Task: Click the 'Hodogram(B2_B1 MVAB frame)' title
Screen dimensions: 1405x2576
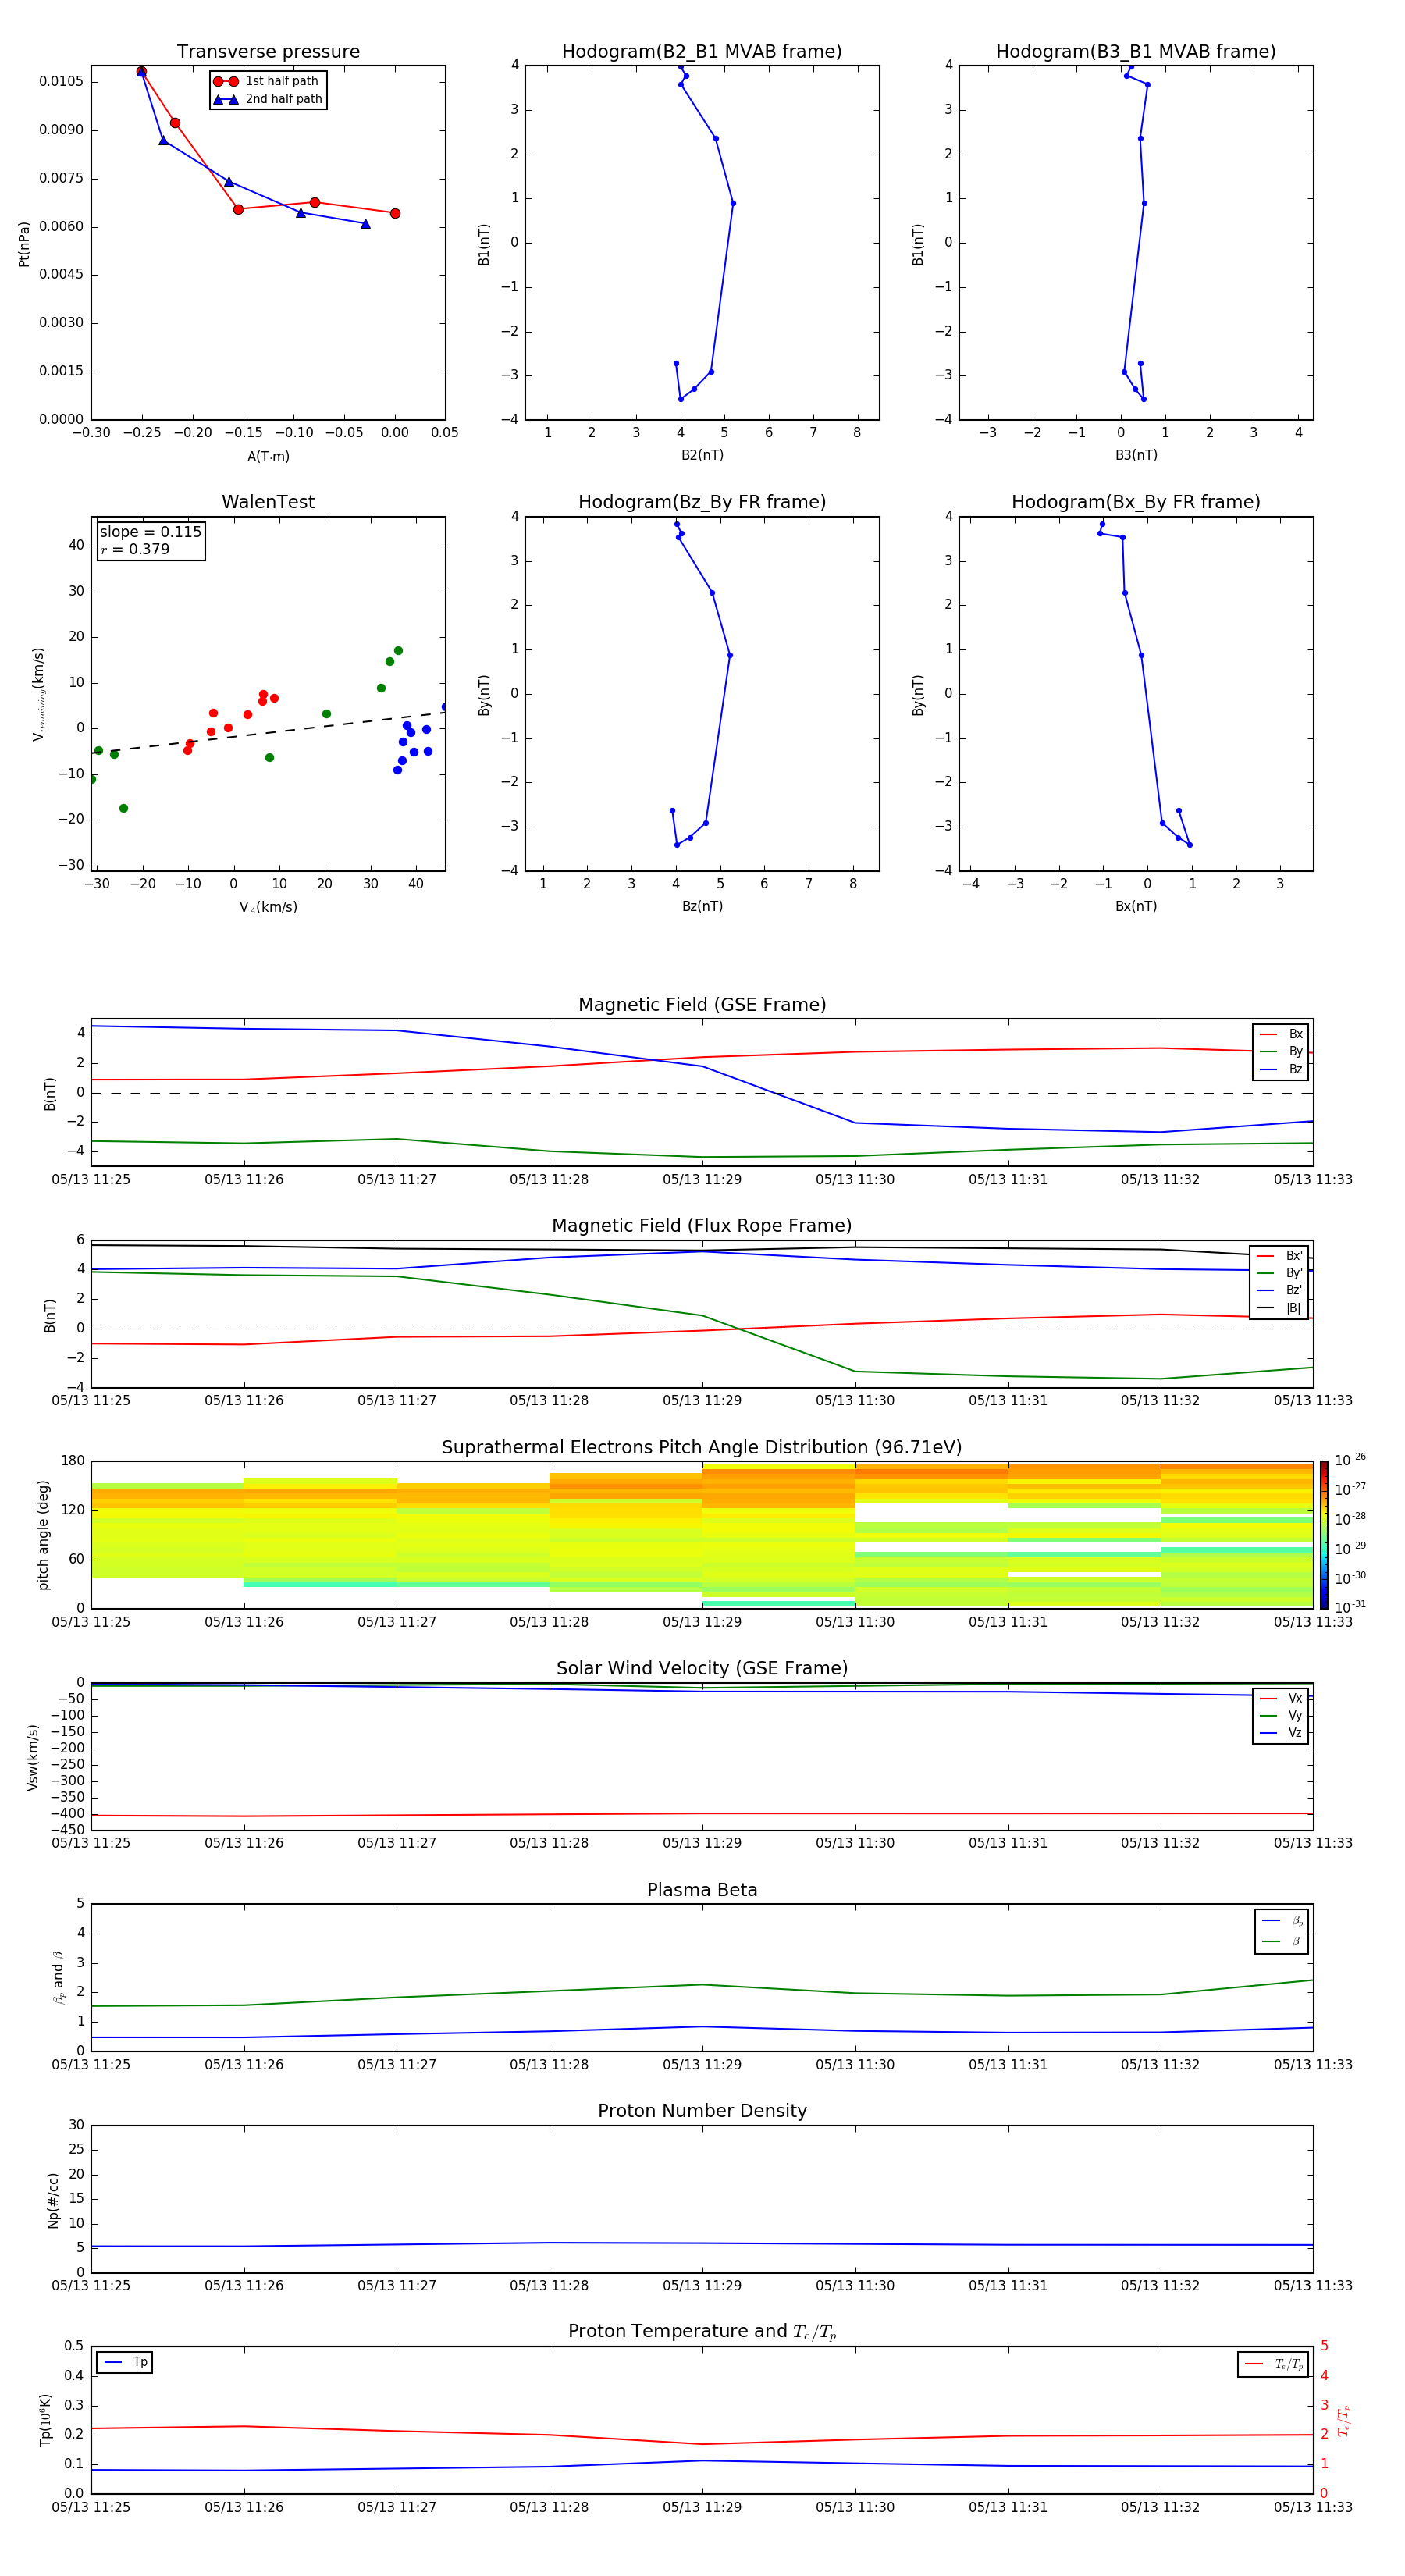Action: 702,51
